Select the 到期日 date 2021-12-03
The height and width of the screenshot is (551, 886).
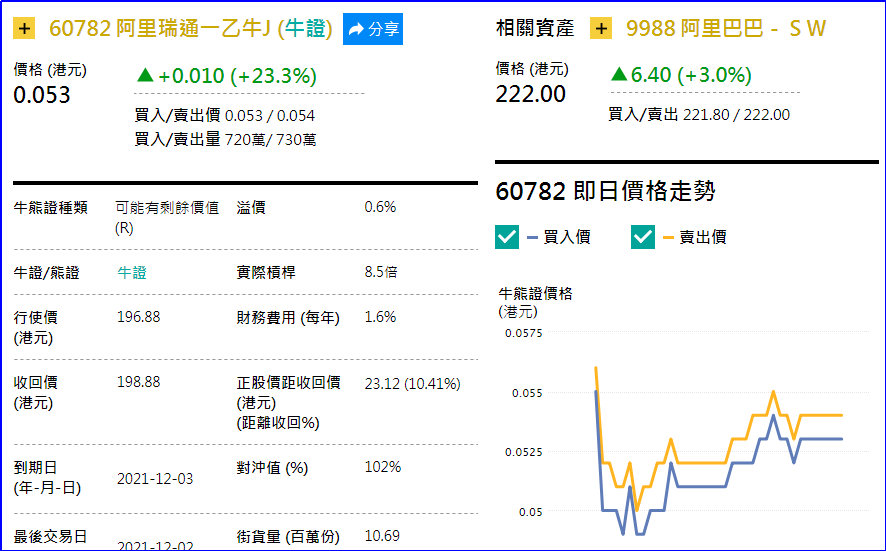coord(155,479)
